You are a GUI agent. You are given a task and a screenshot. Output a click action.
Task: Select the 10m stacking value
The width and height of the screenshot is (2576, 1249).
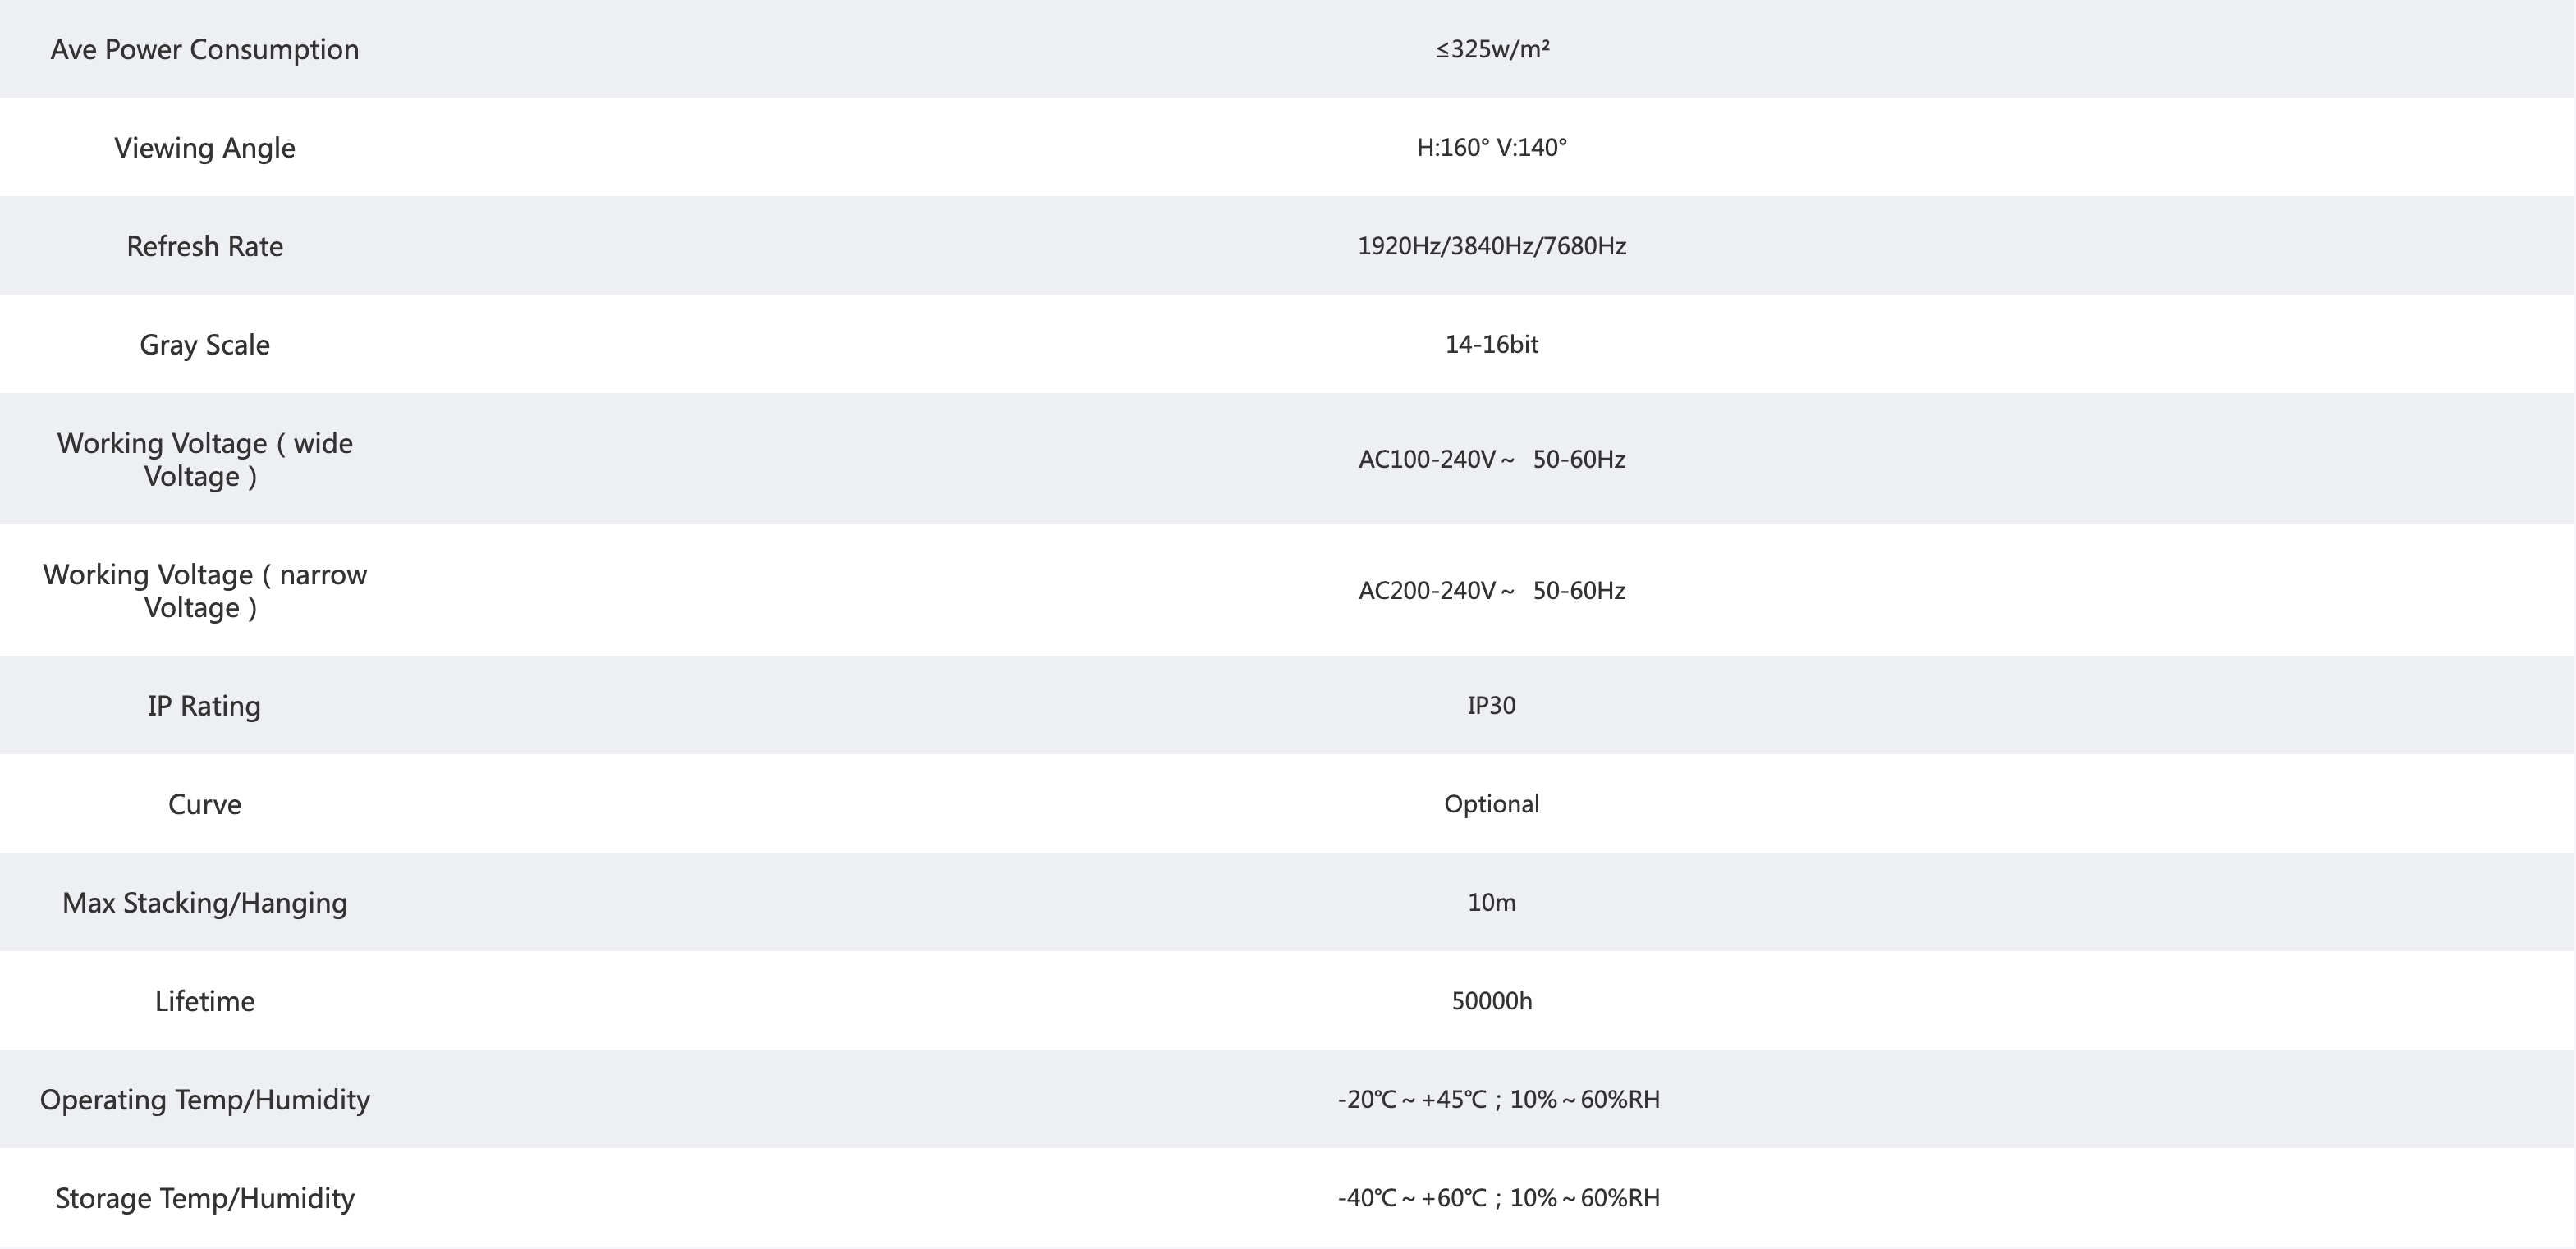point(1492,903)
